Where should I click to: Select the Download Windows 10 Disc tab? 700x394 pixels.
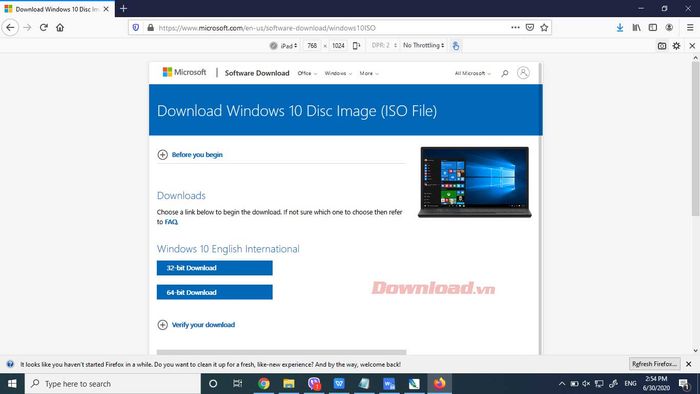(x=57, y=9)
